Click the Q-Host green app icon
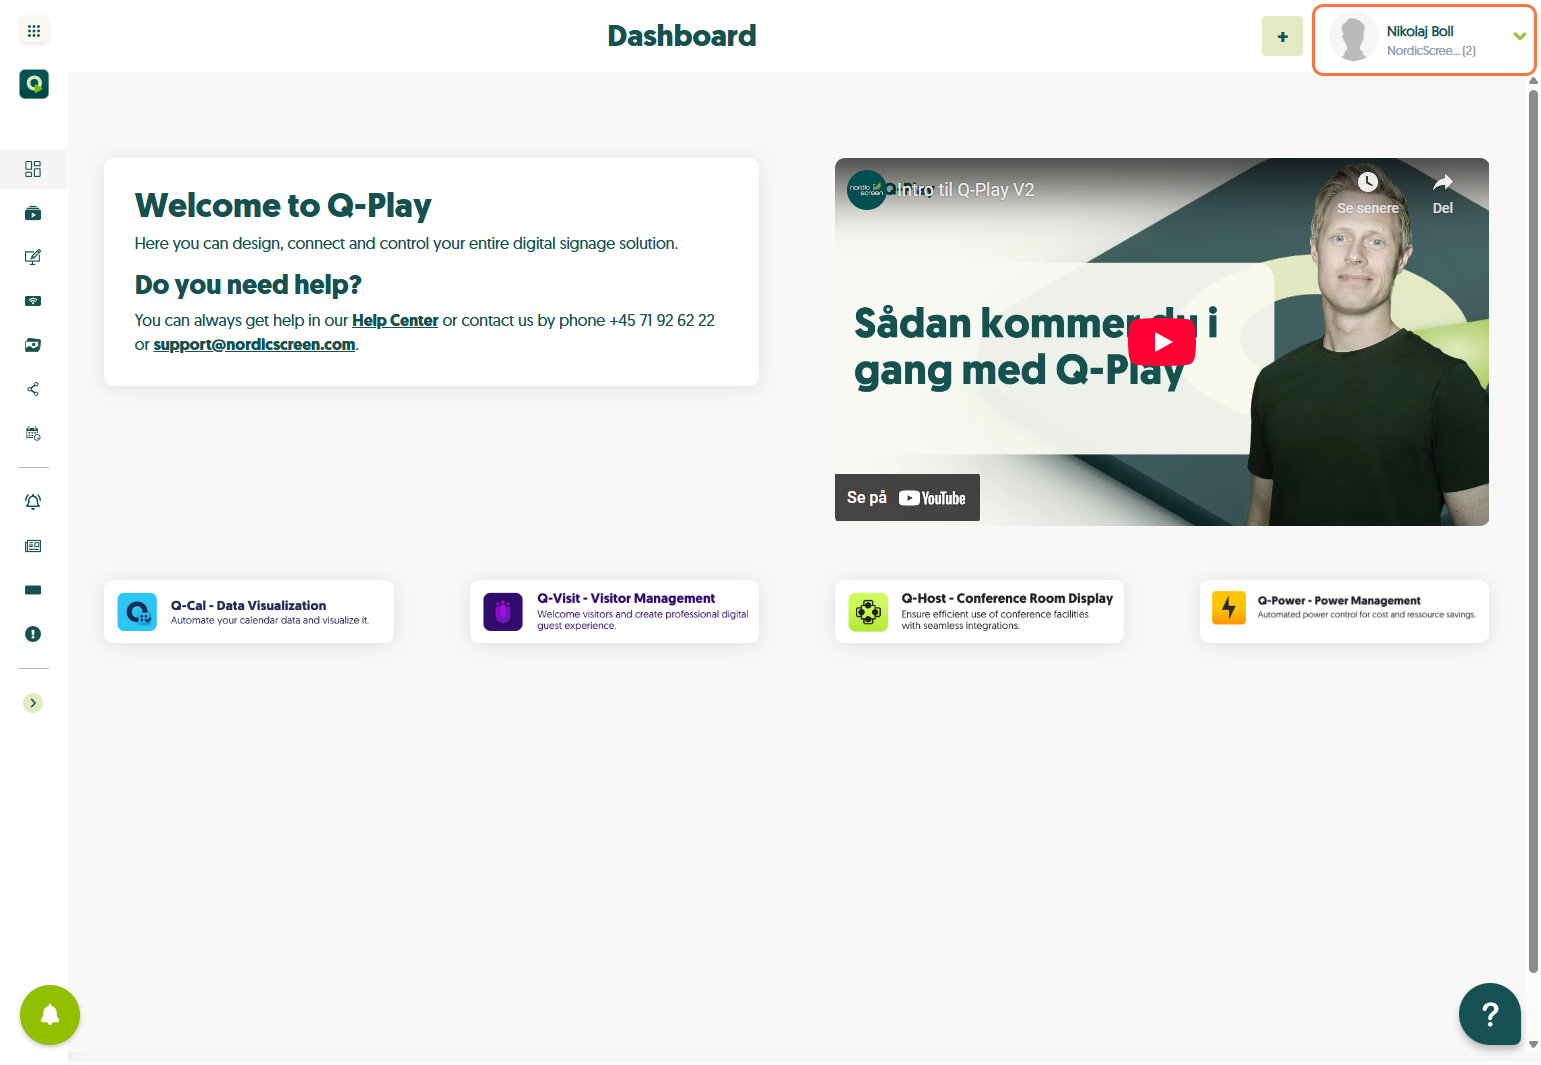This screenshot has height=1065, width=1541. 868,612
